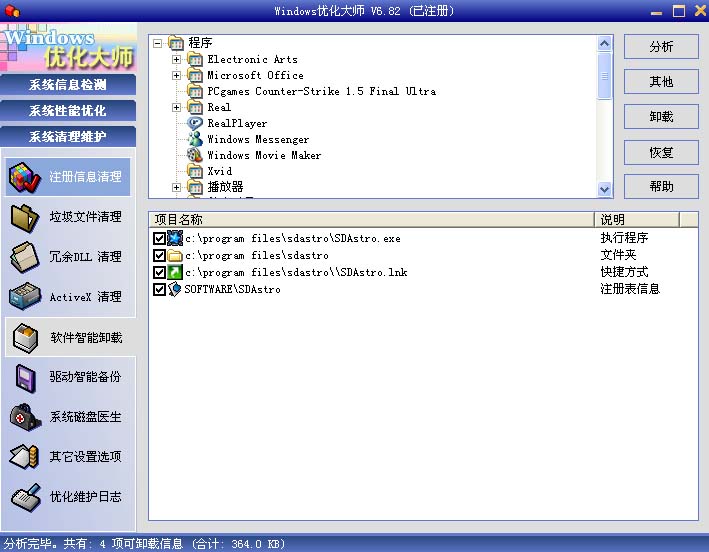Viewport: 709px width, 552px height.
Task: Click the Xvid folder icon
Action: (195, 171)
